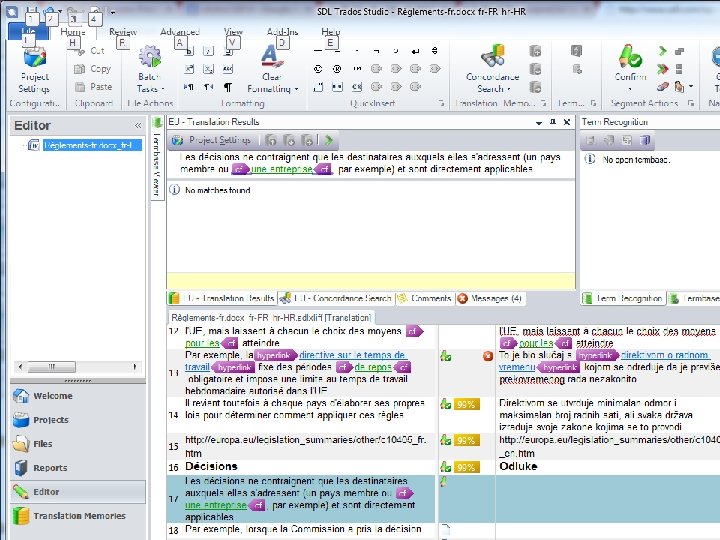Click the Batch Tasks gear icon
The width and height of the screenshot is (720, 540).
150,57
